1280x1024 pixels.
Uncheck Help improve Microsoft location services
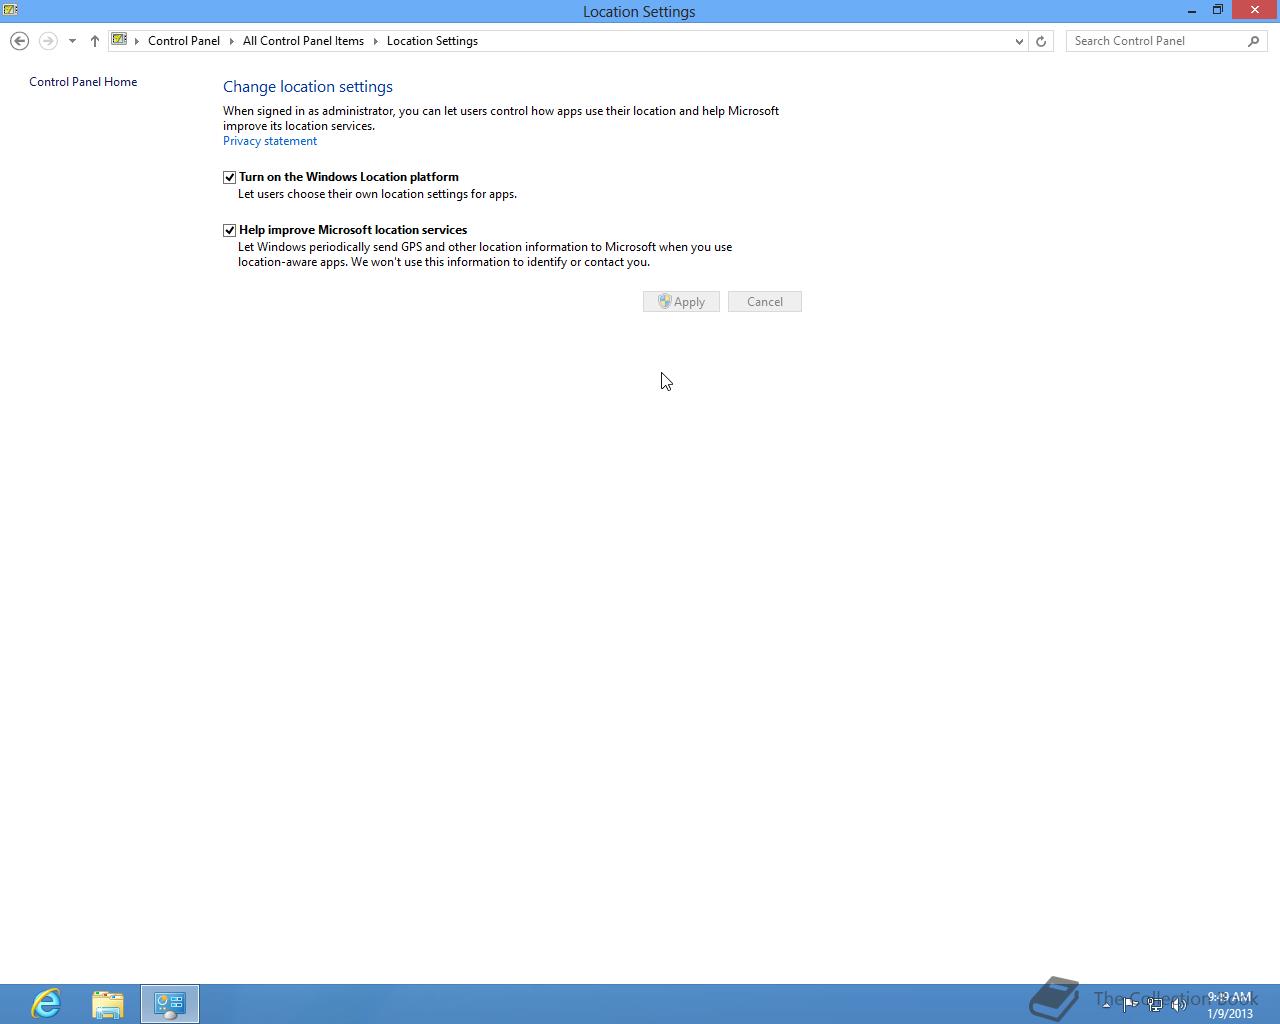[229, 230]
